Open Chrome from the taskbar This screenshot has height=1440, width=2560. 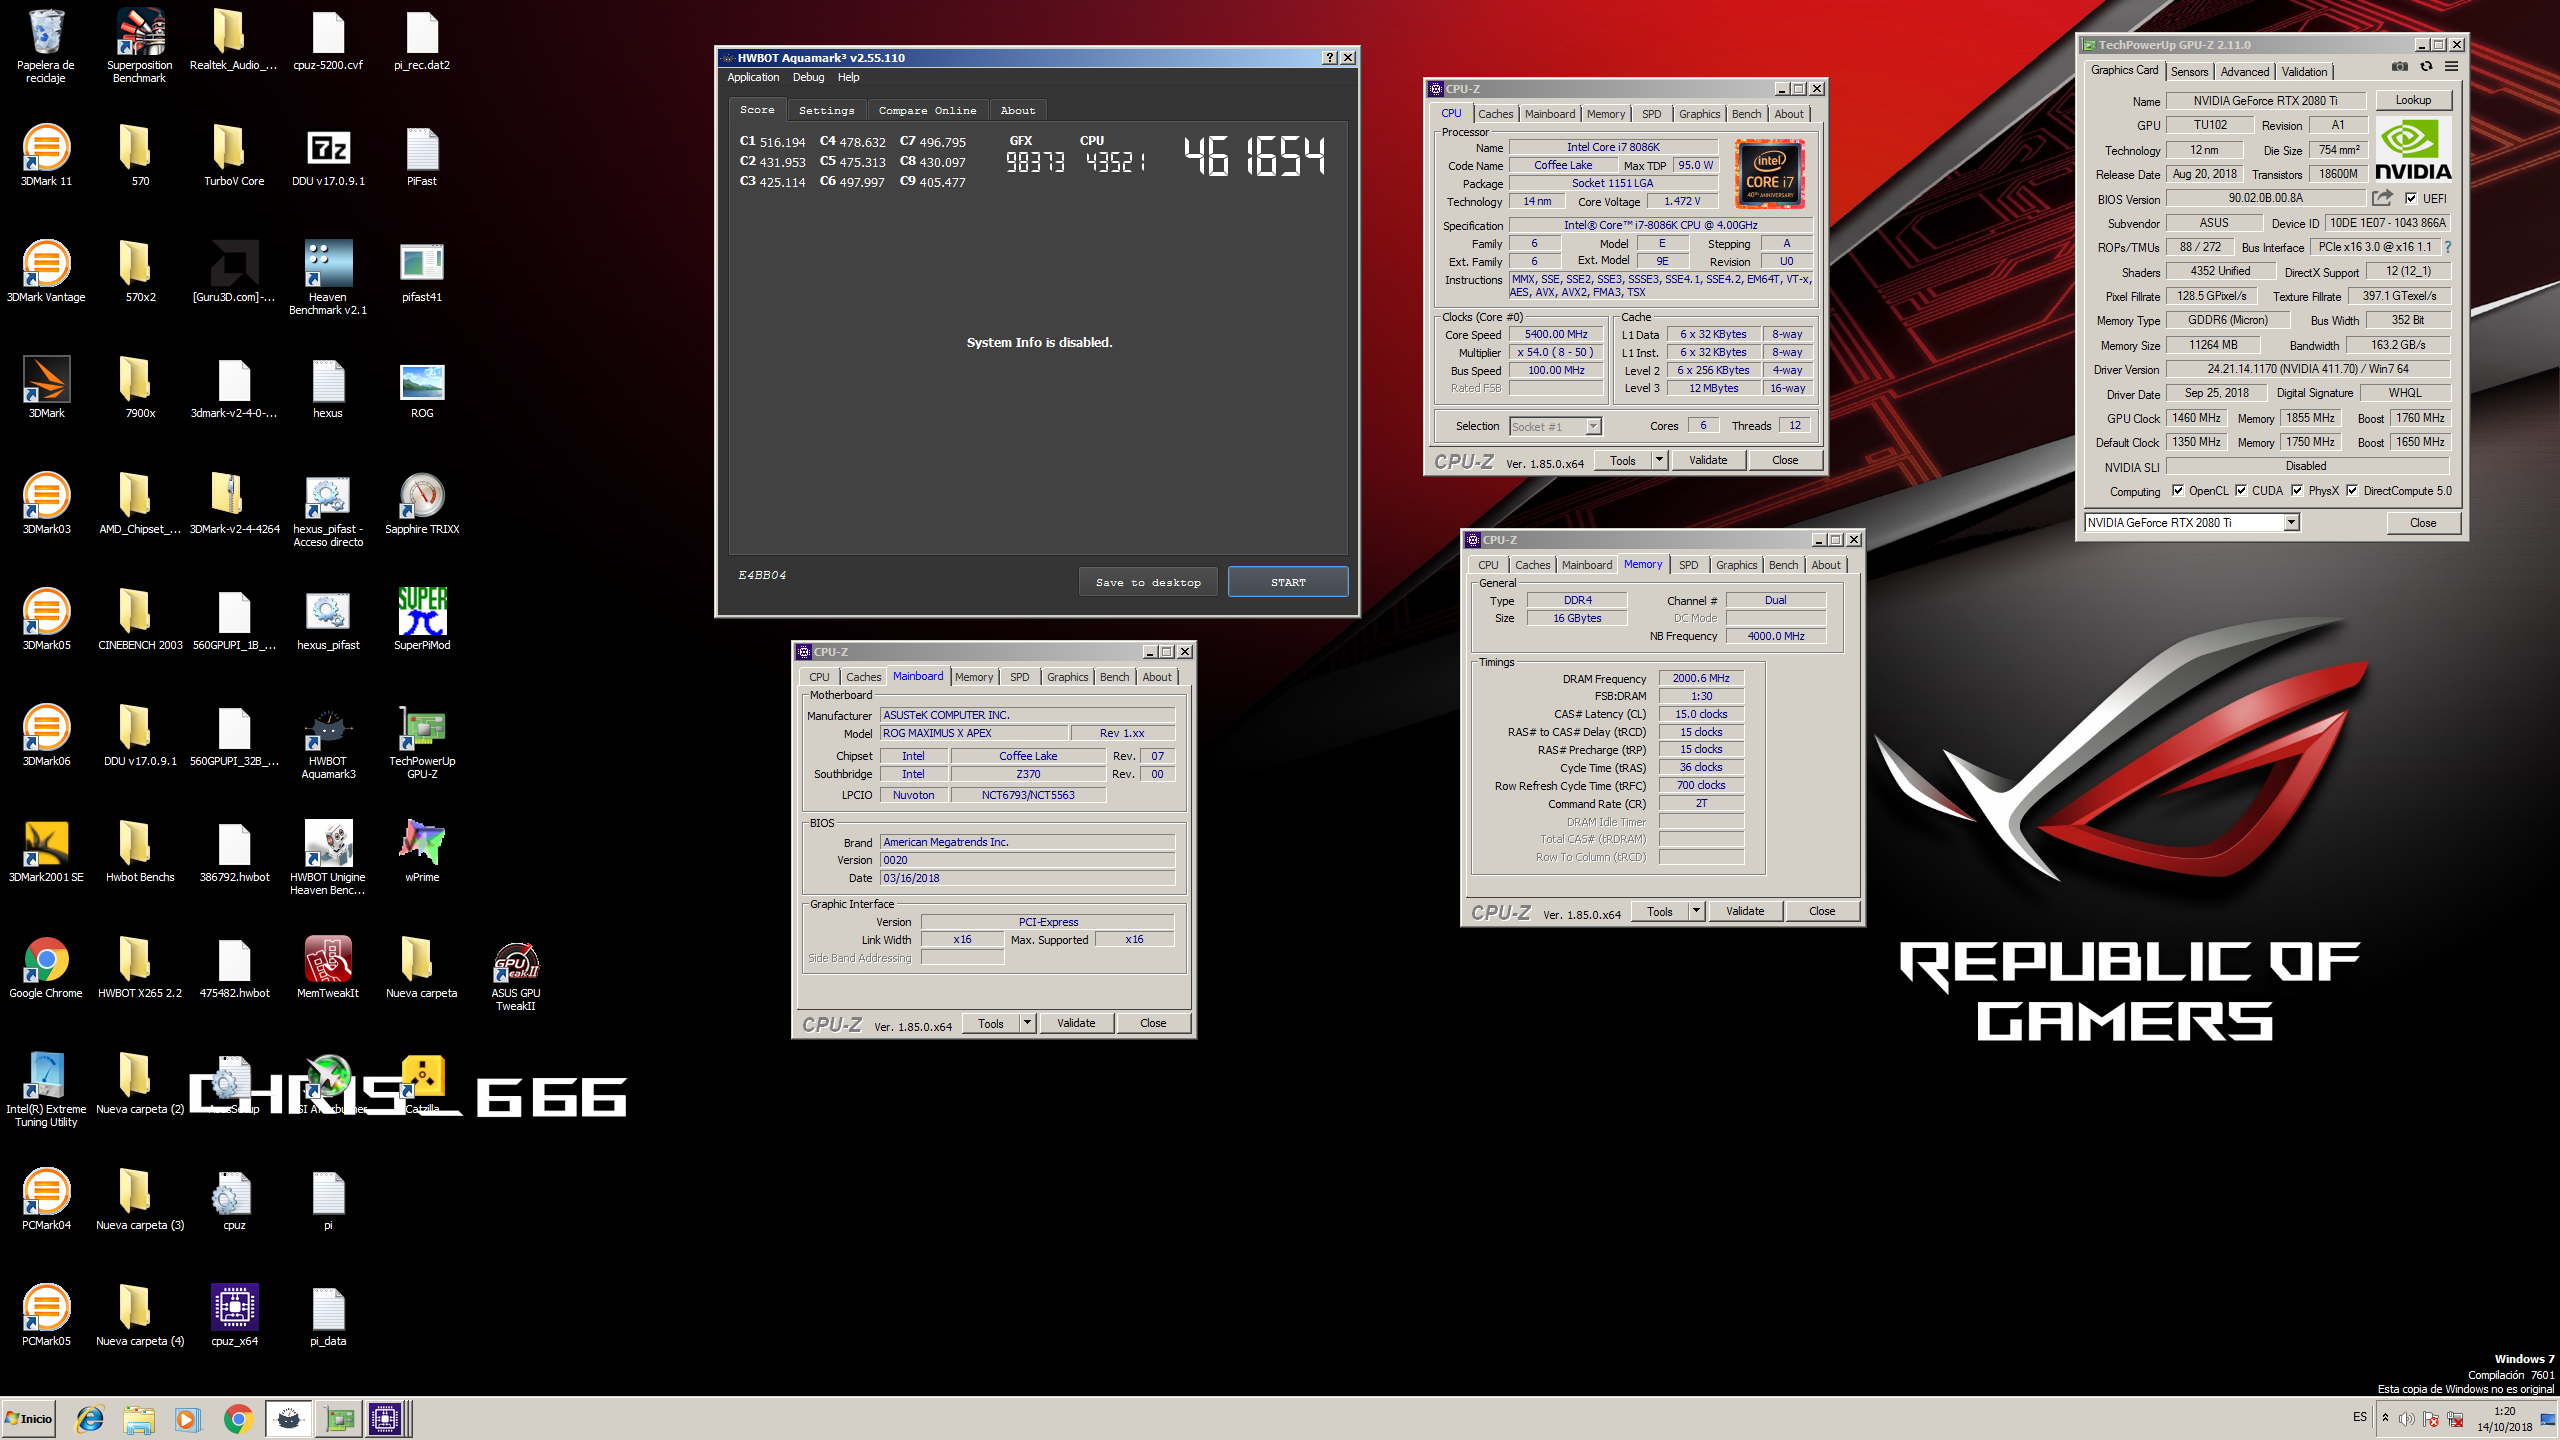point(238,1419)
